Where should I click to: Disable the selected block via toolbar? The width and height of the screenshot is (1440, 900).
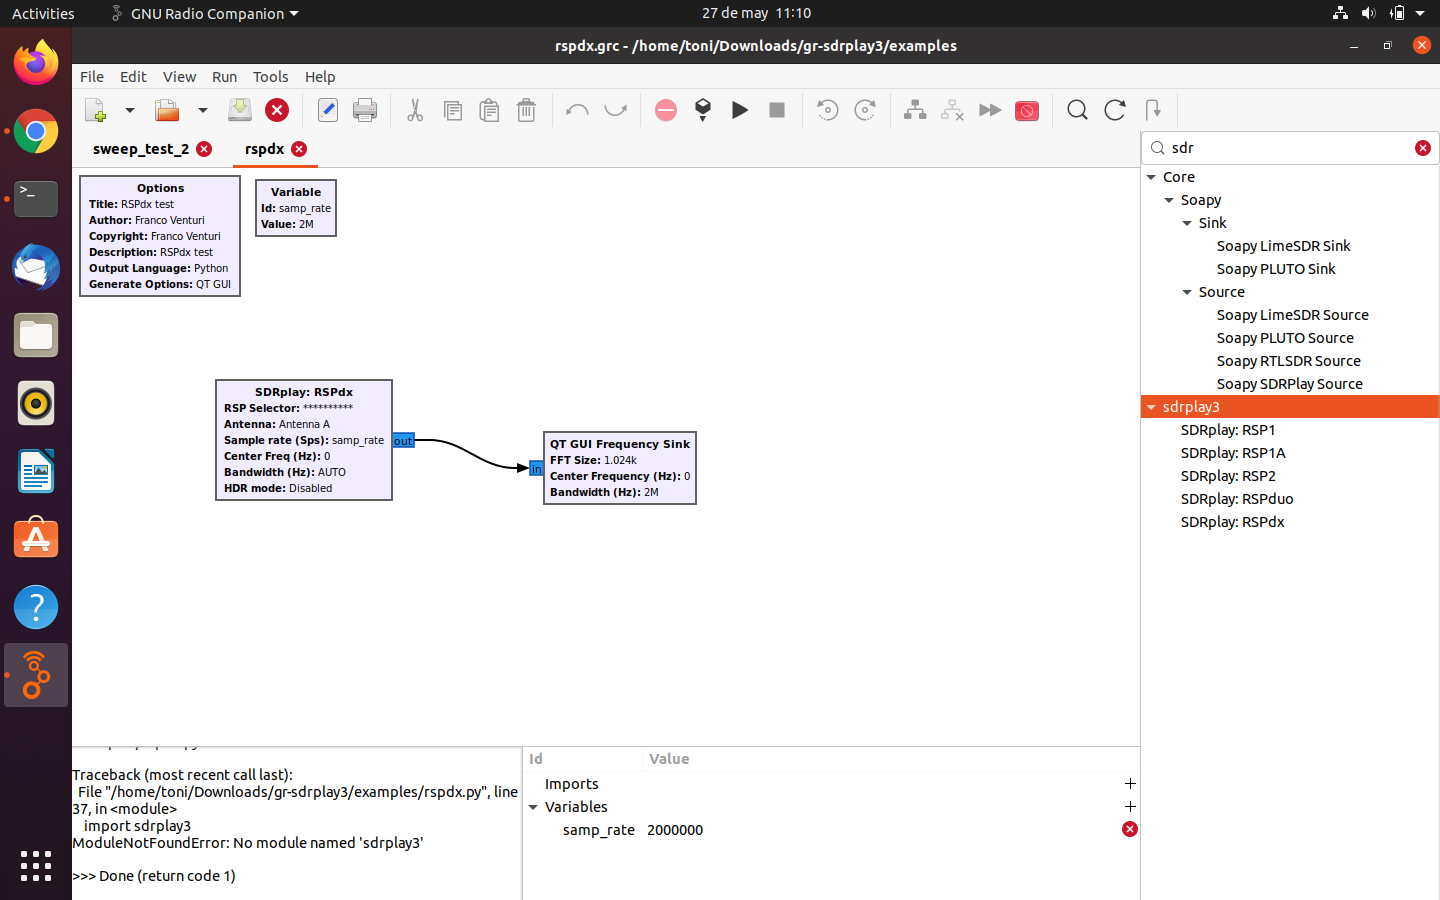tap(952, 110)
